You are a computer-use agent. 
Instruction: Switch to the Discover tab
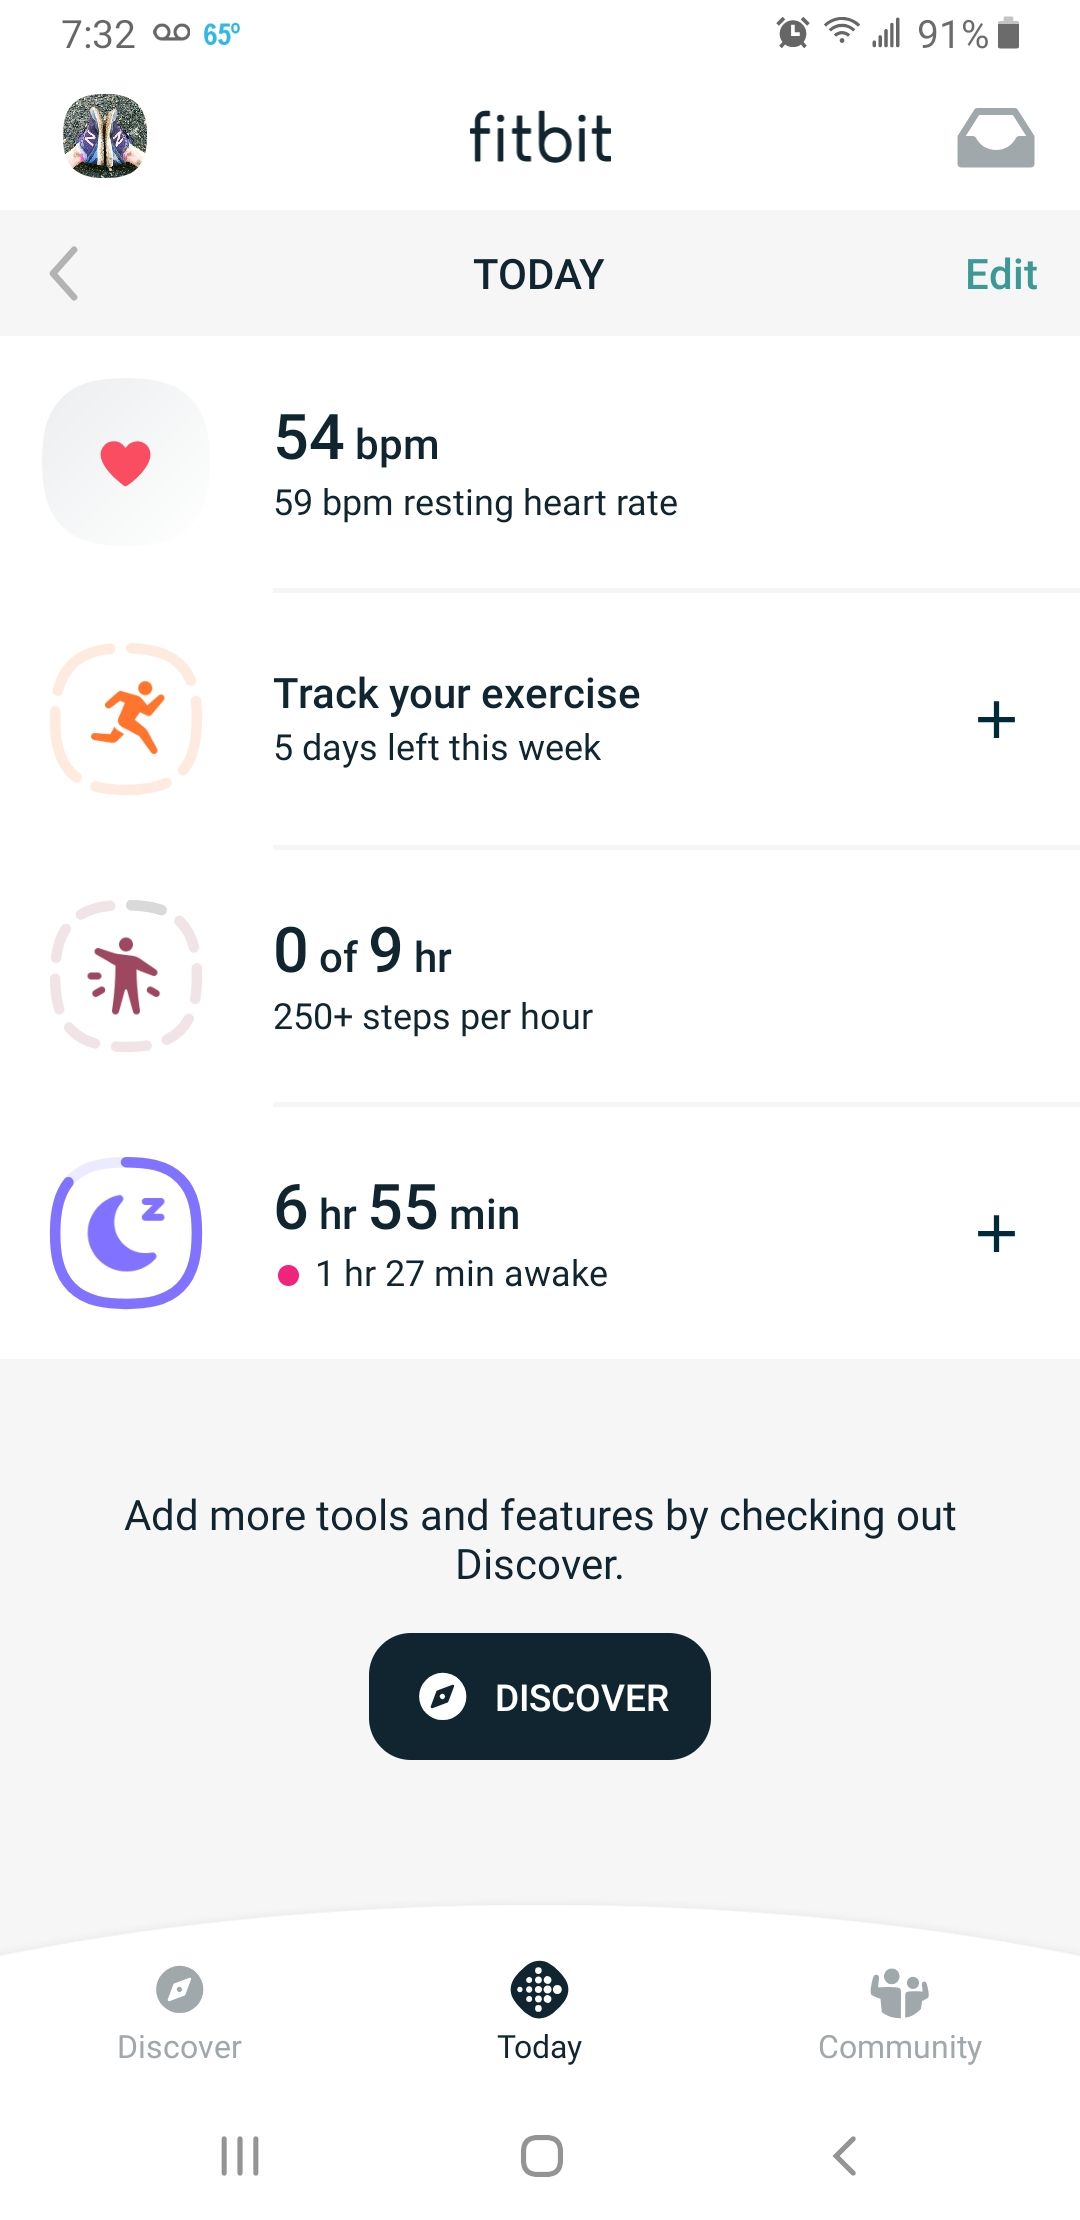pyautogui.click(x=180, y=2012)
